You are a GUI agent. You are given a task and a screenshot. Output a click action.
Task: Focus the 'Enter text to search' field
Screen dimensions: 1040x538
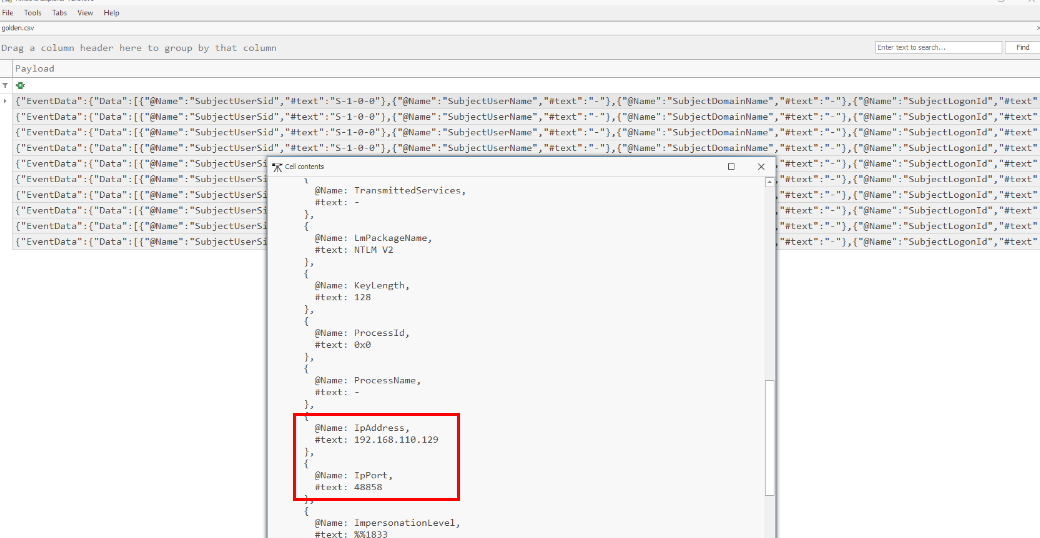tap(939, 48)
